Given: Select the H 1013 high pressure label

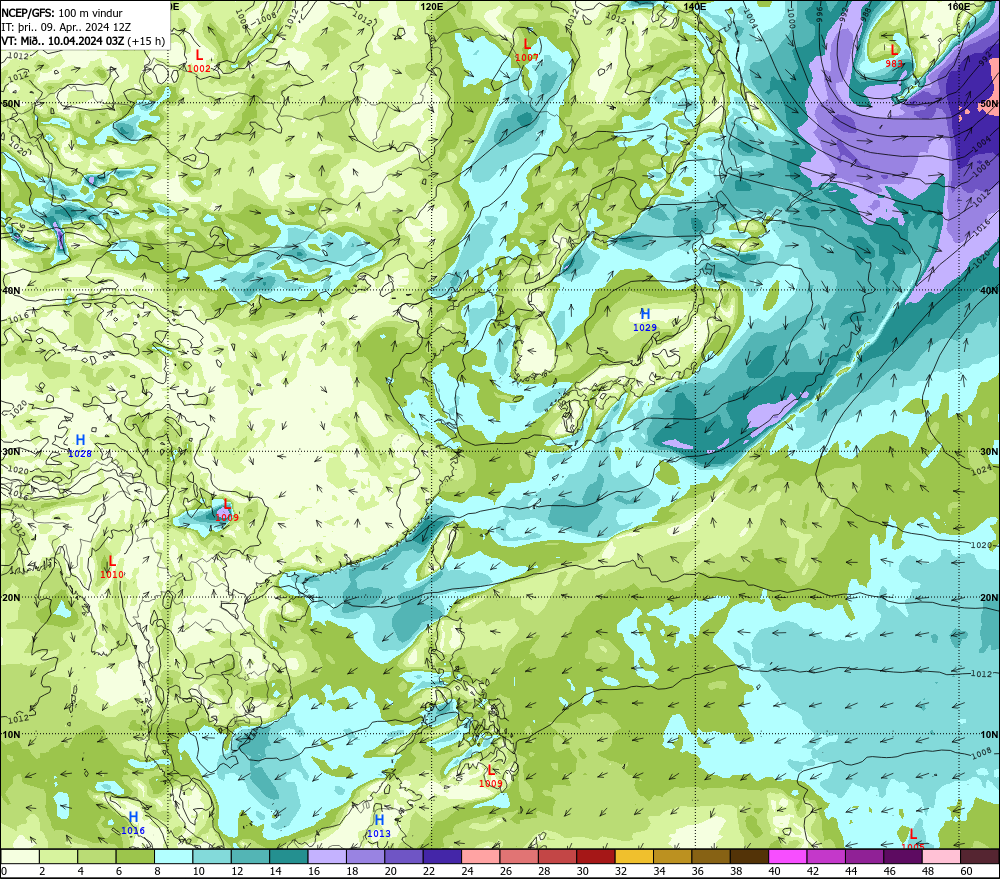Looking at the screenshot, I should tap(379, 825).
